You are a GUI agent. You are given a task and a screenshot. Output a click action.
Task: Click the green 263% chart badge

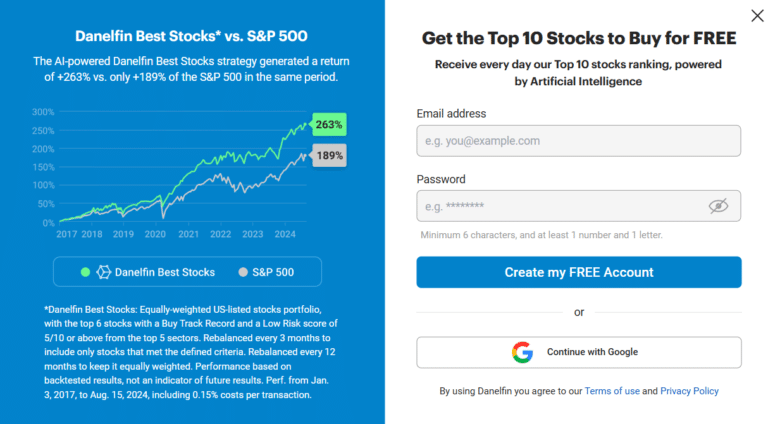tap(328, 125)
